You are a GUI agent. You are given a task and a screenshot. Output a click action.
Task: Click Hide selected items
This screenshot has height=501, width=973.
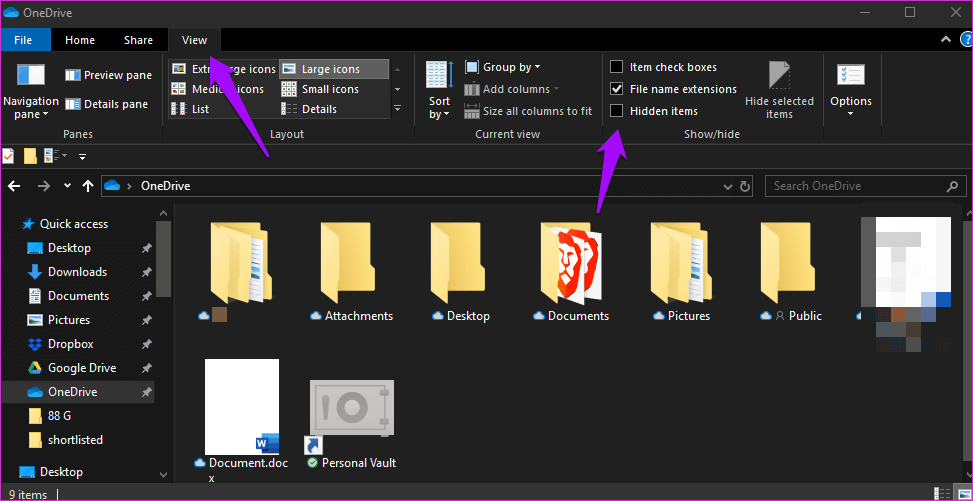click(779, 90)
